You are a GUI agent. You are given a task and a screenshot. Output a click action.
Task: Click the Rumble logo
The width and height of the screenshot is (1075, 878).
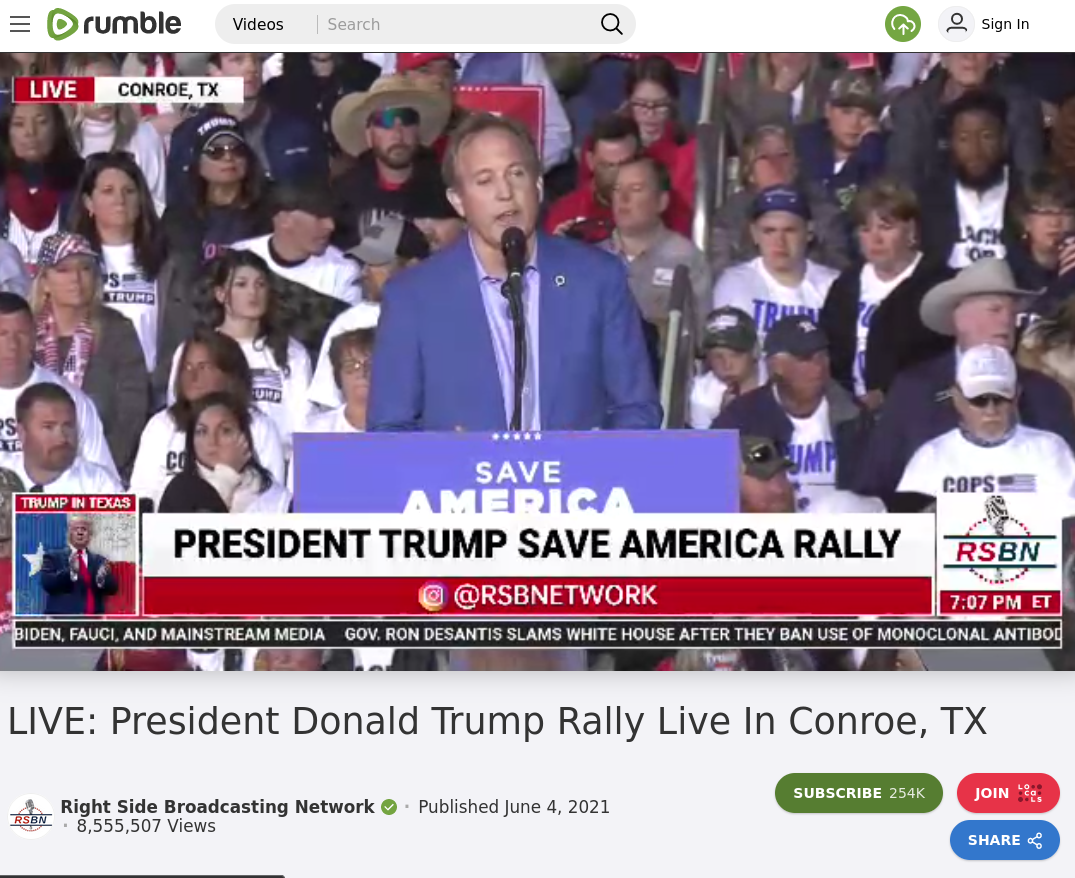pos(114,24)
